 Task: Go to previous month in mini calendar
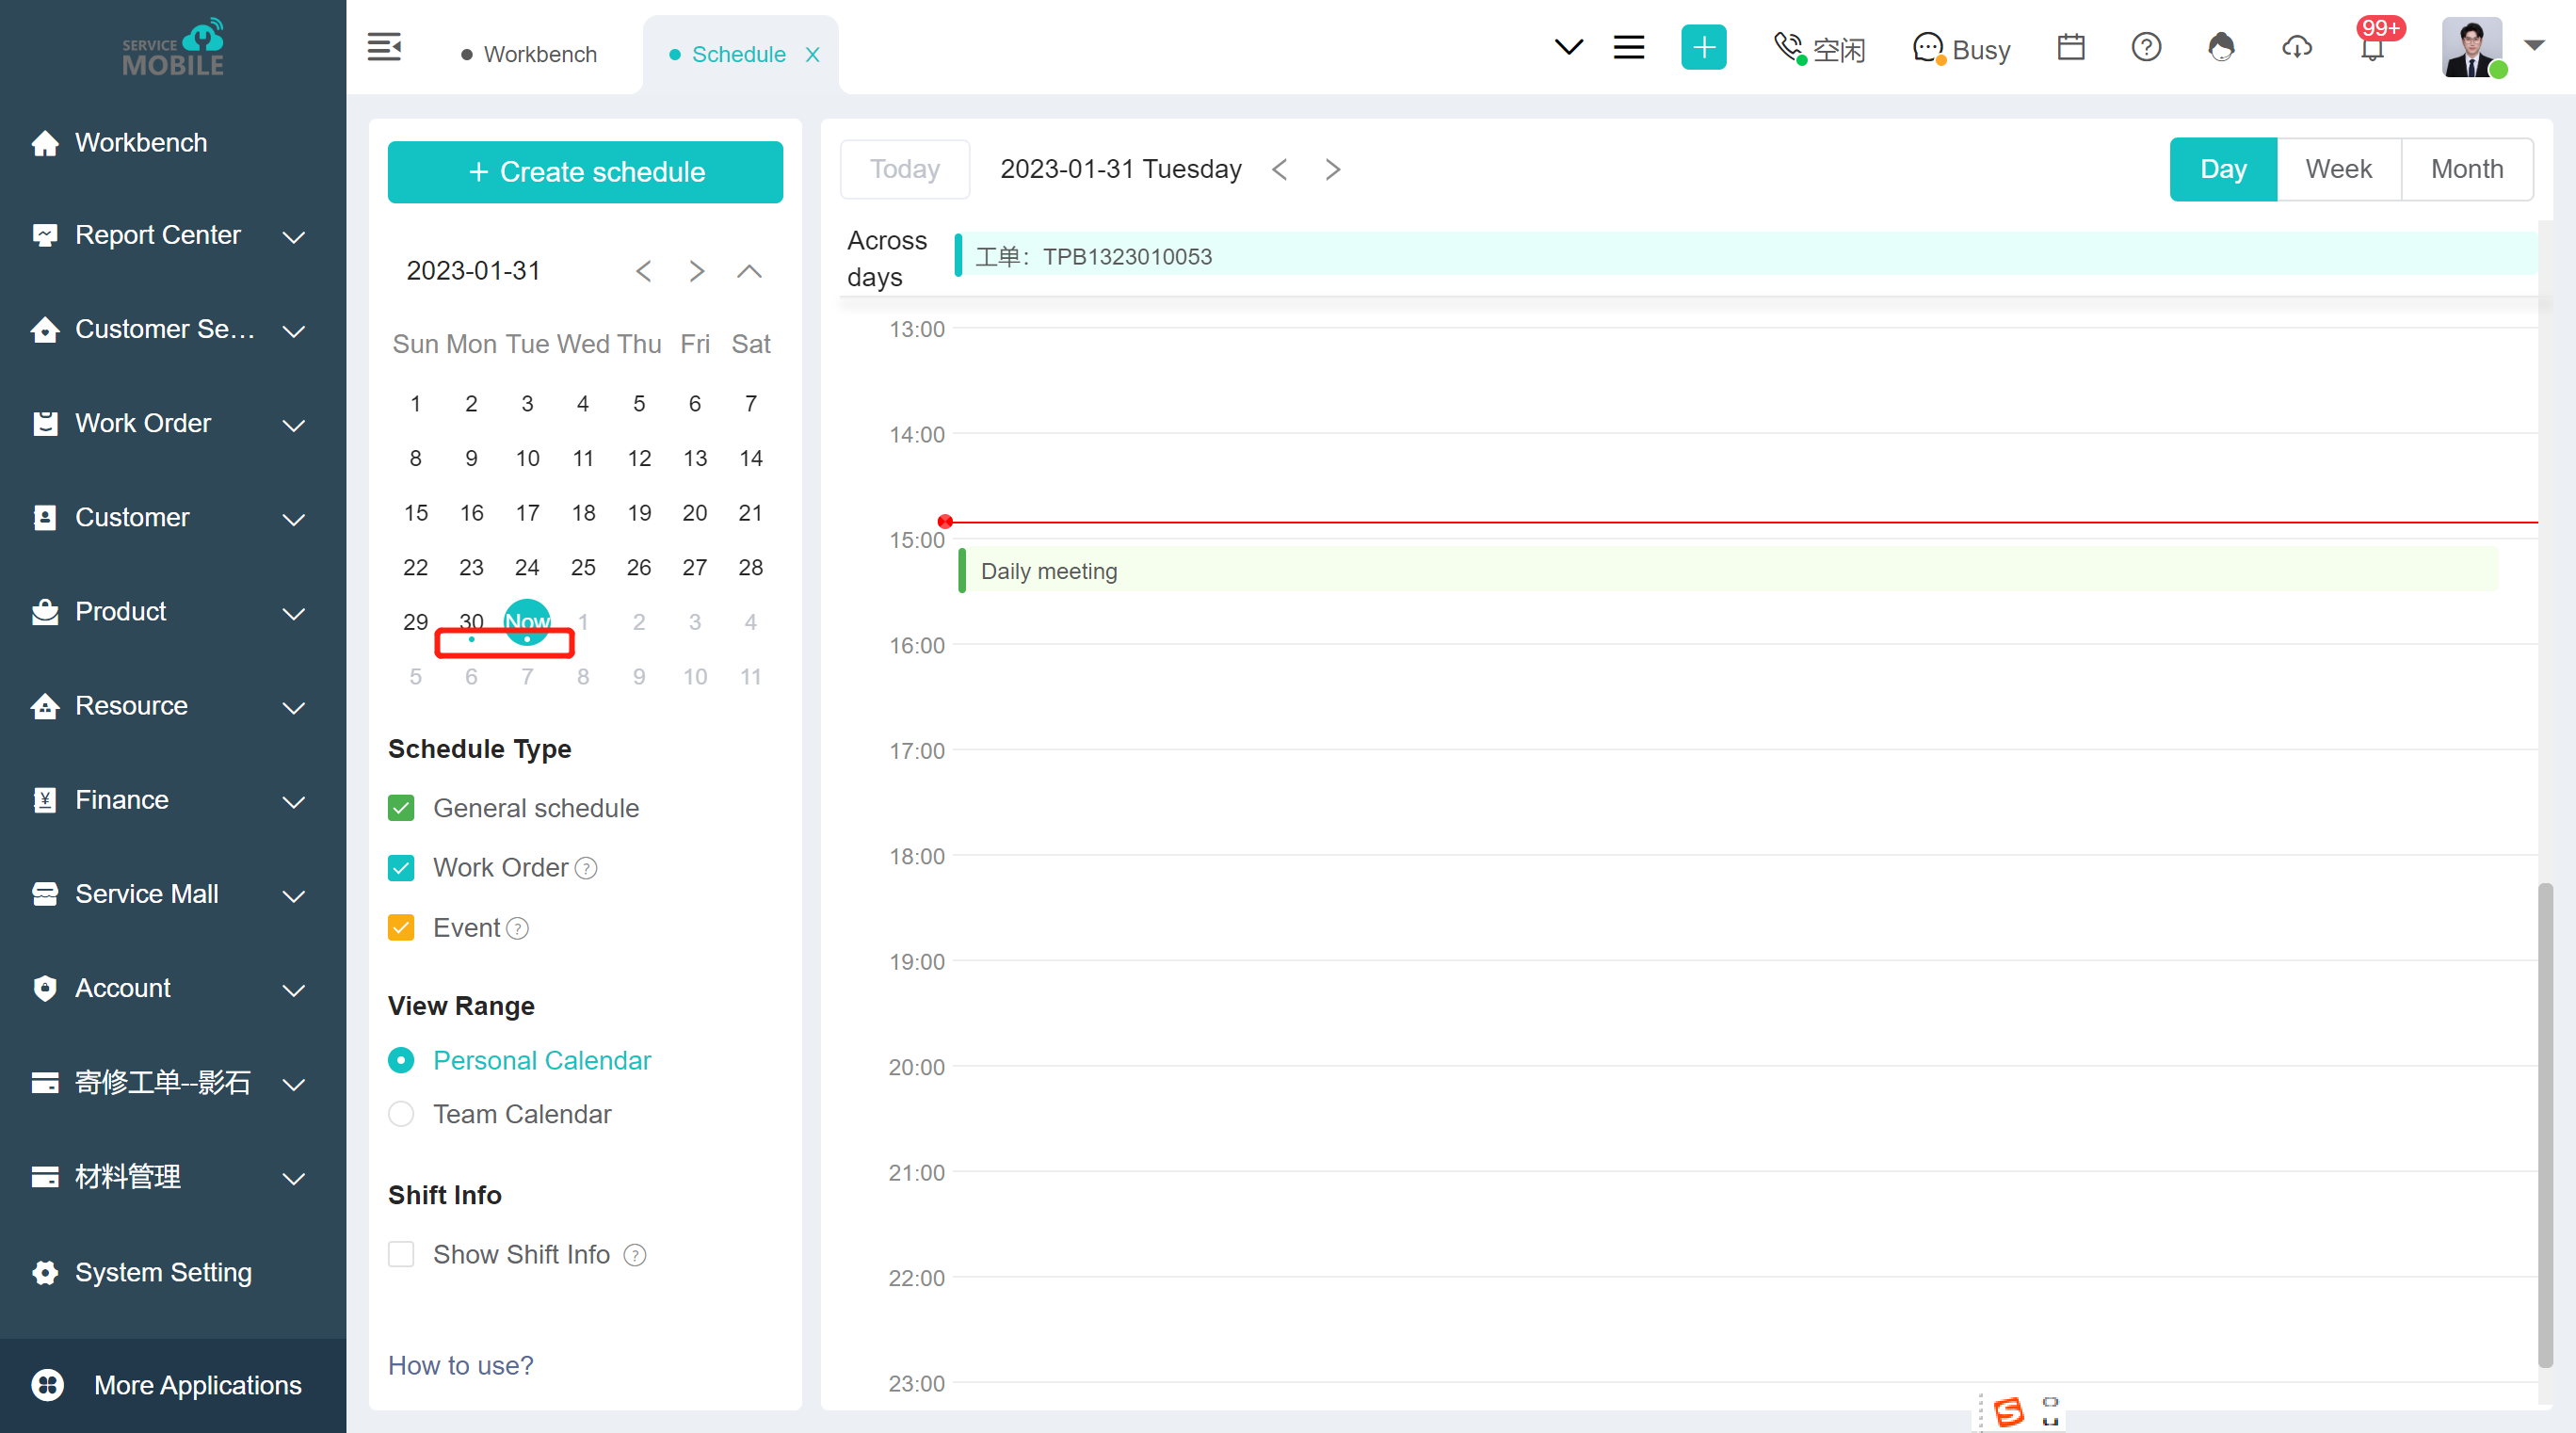point(644,271)
